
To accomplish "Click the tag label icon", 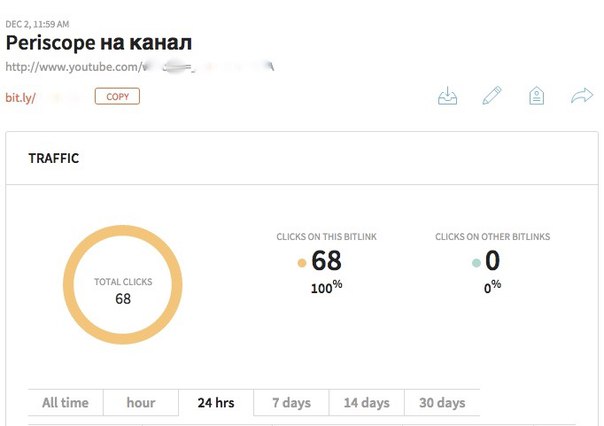I will (536, 96).
